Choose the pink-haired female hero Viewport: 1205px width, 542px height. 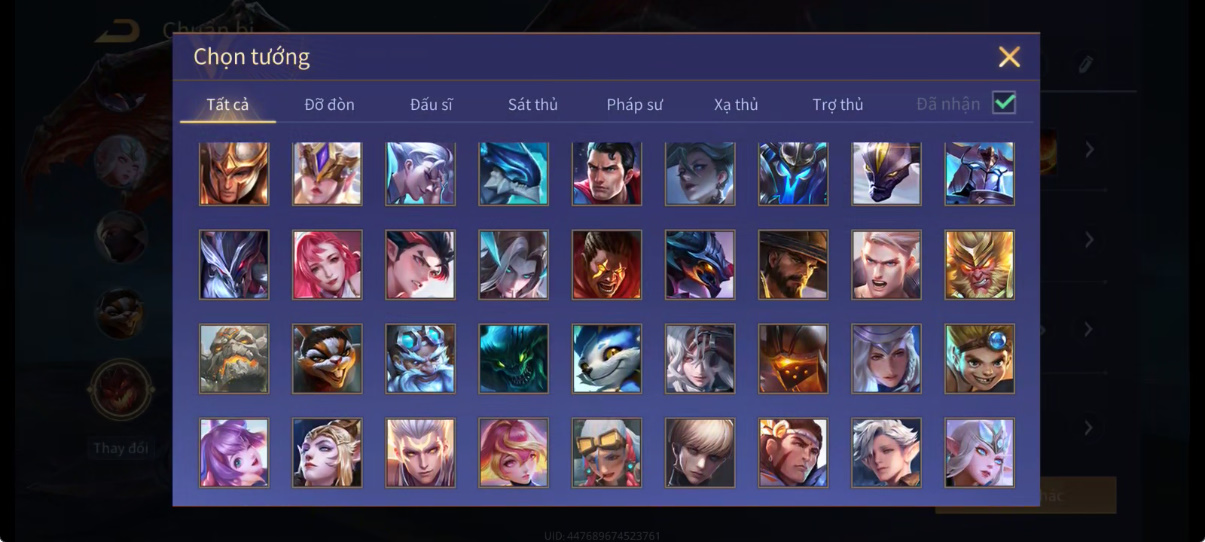(x=327, y=265)
